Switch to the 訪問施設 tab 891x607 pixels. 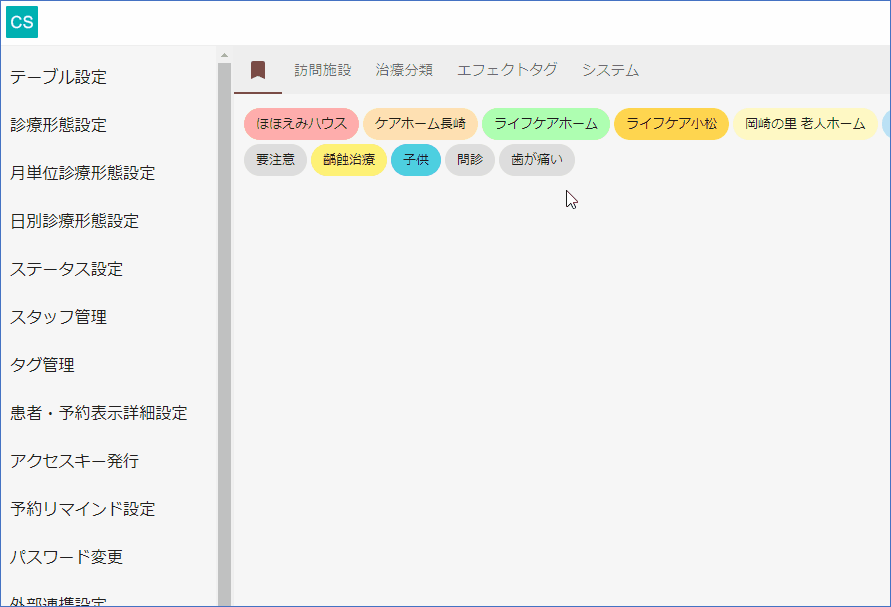coord(323,70)
